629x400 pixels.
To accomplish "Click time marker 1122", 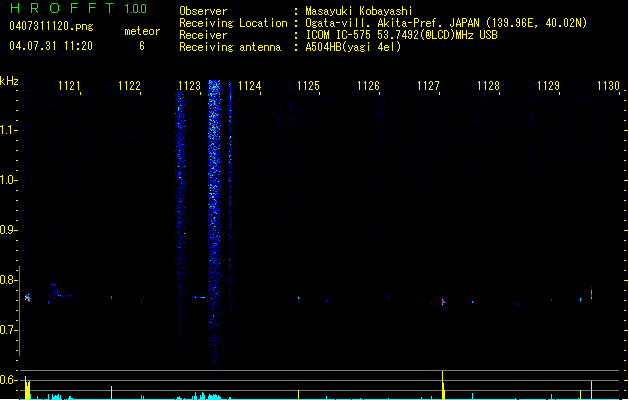I will coord(129,86).
